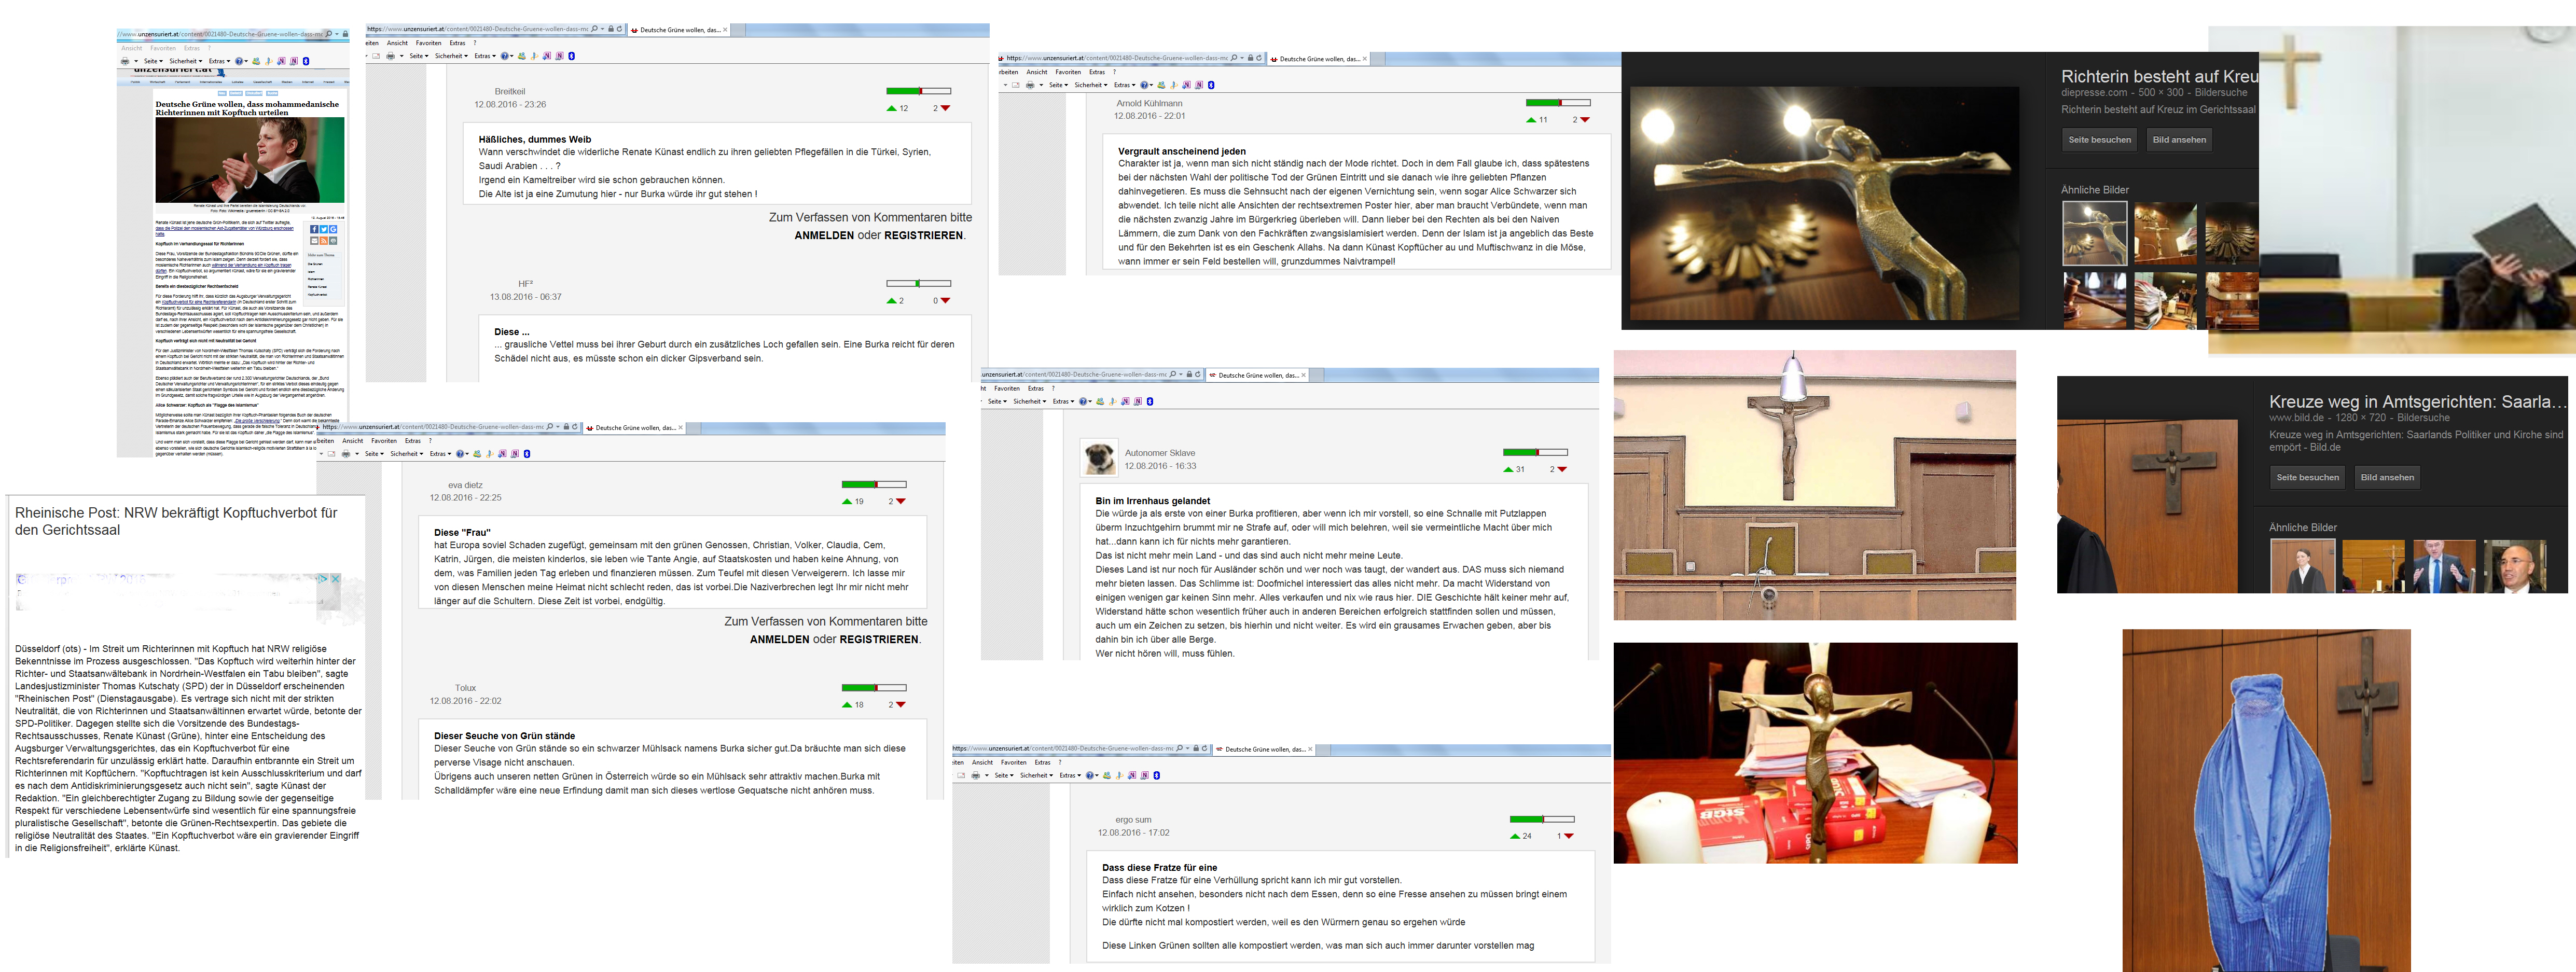2576x972 pixels.
Task: Click refresh icon in address bar above eva dietz
Action: coord(574,427)
